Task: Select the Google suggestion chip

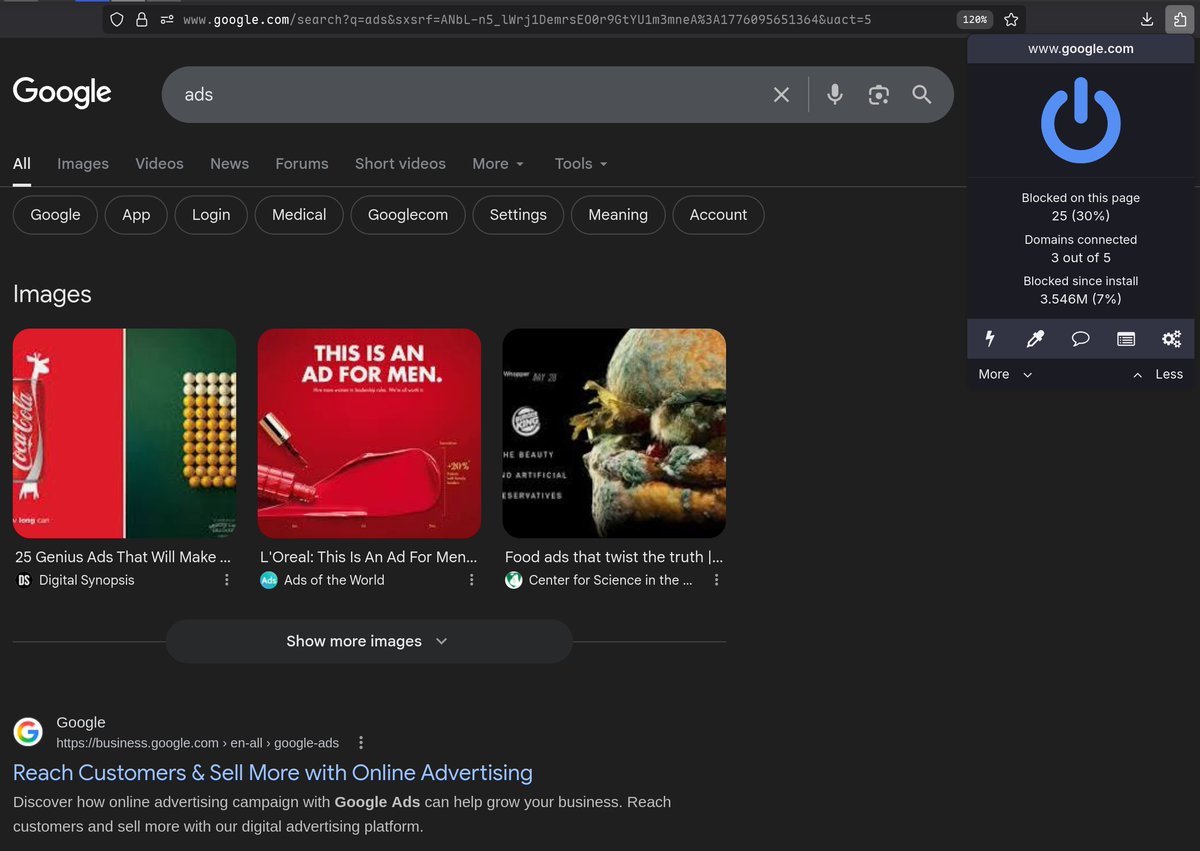Action: click(x=55, y=215)
